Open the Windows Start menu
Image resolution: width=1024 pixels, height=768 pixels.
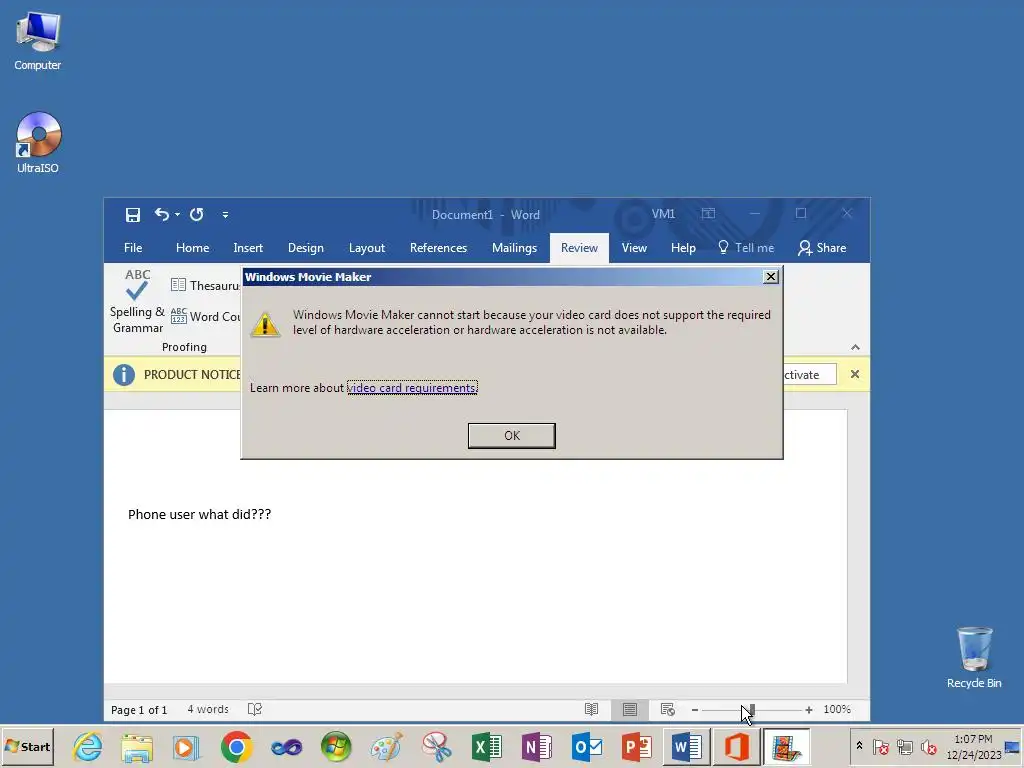tap(27, 746)
